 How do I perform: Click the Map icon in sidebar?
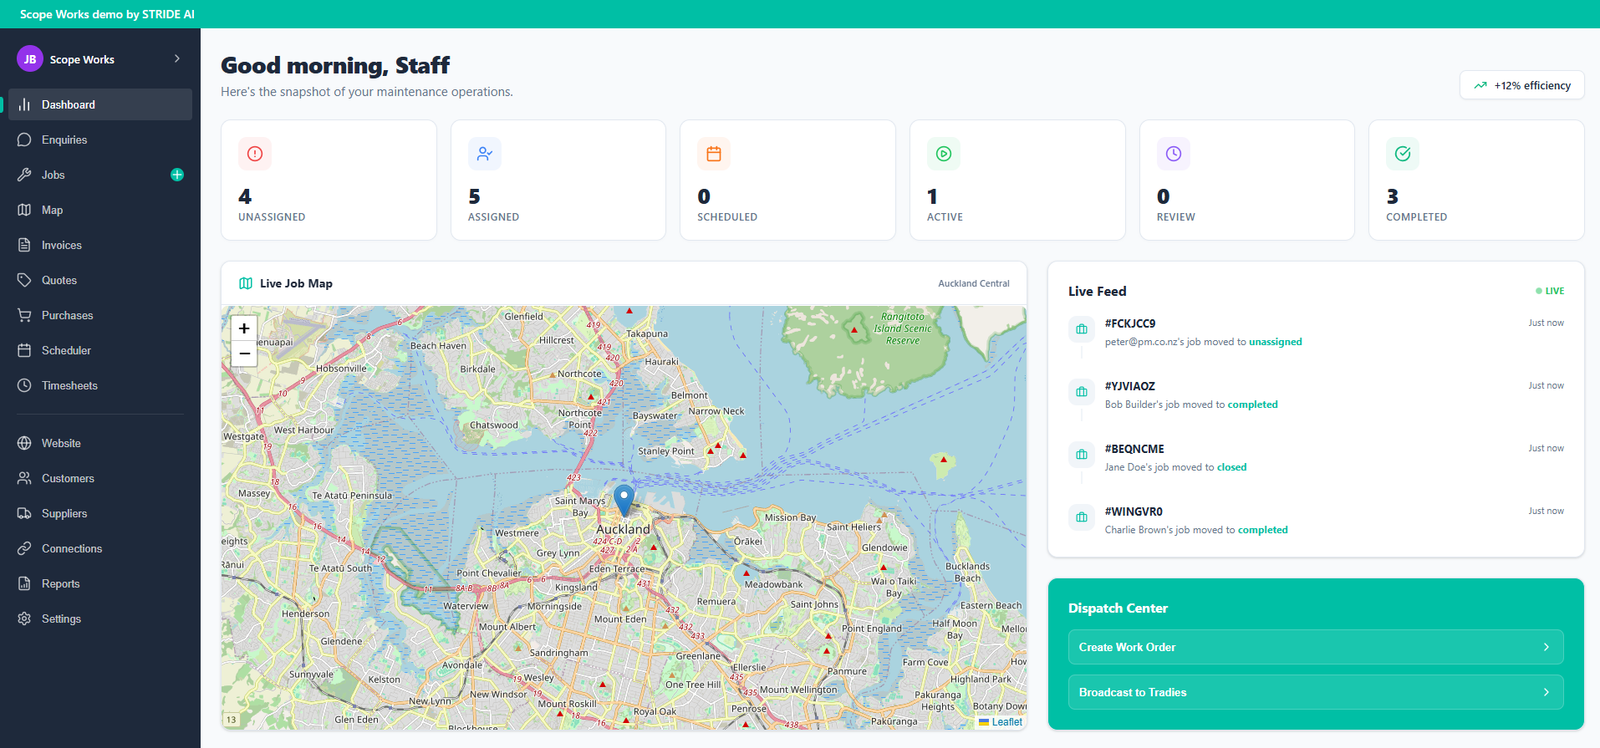coord(24,210)
